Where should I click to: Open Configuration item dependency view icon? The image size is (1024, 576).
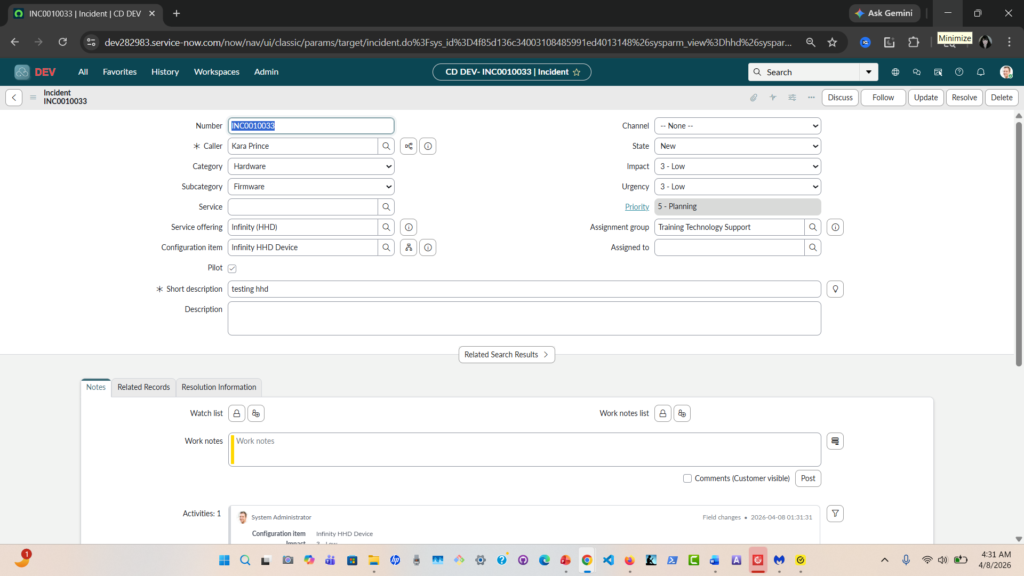(x=408, y=248)
